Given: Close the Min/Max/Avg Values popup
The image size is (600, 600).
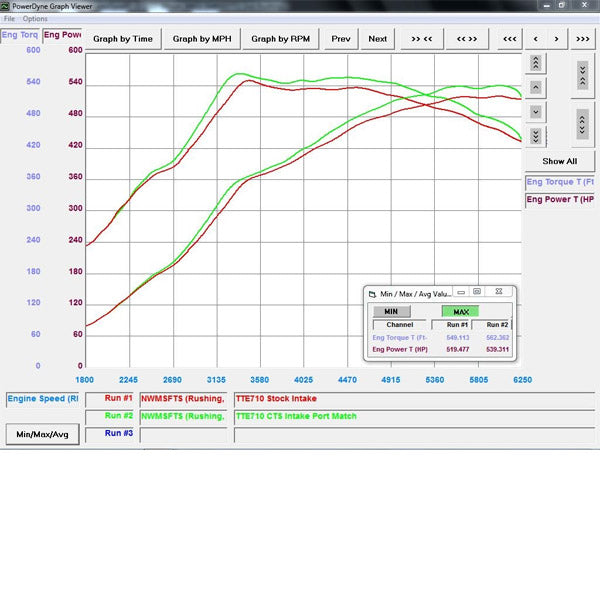Looking at the screenshot, I should tap(499, 292).
